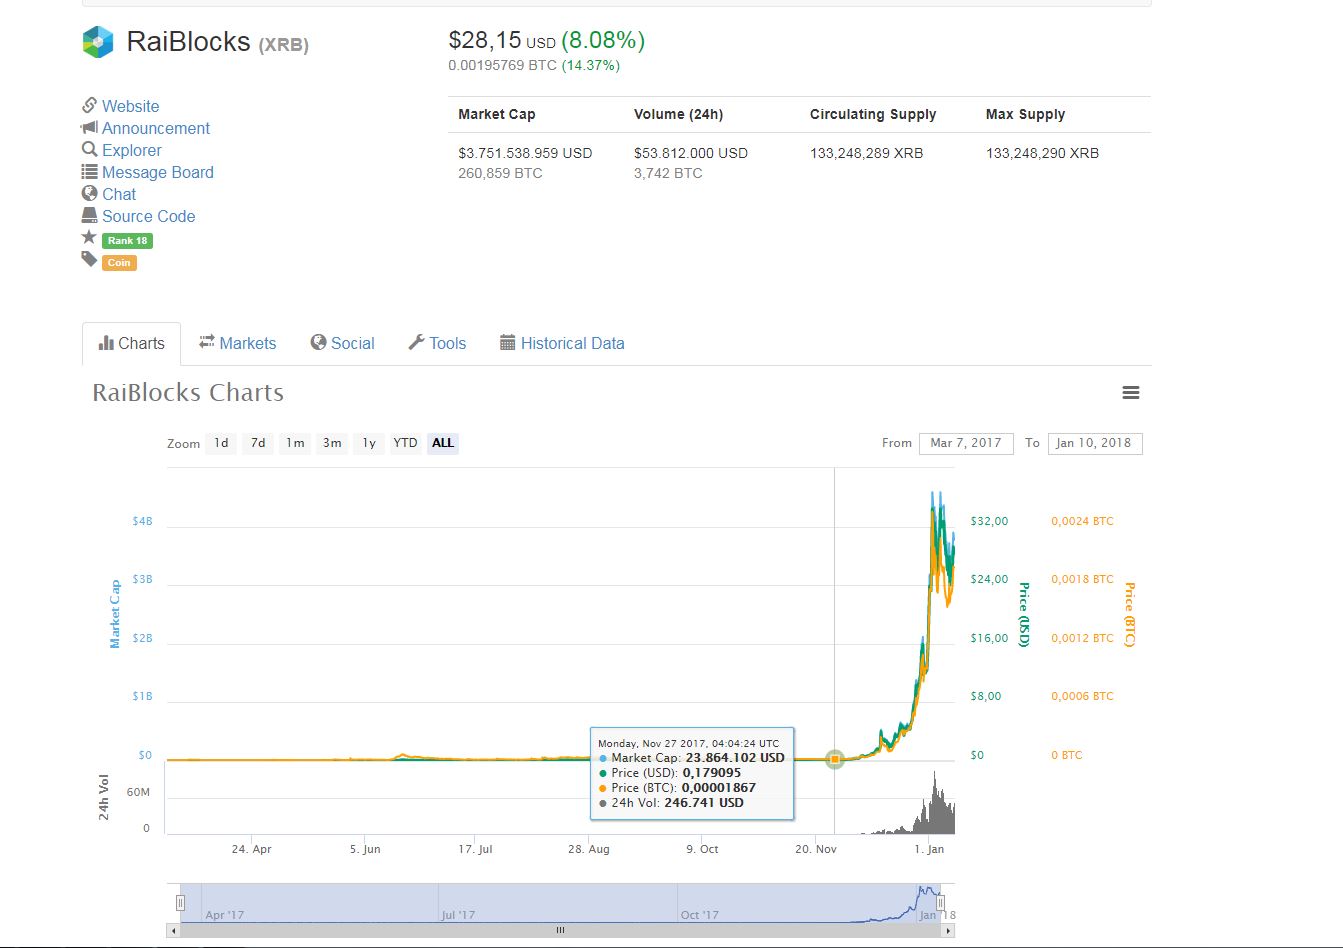This screenshot has height=948, width=1343.
Task: Click the Market Cap axis label
Action: click(x=115, y=614)
